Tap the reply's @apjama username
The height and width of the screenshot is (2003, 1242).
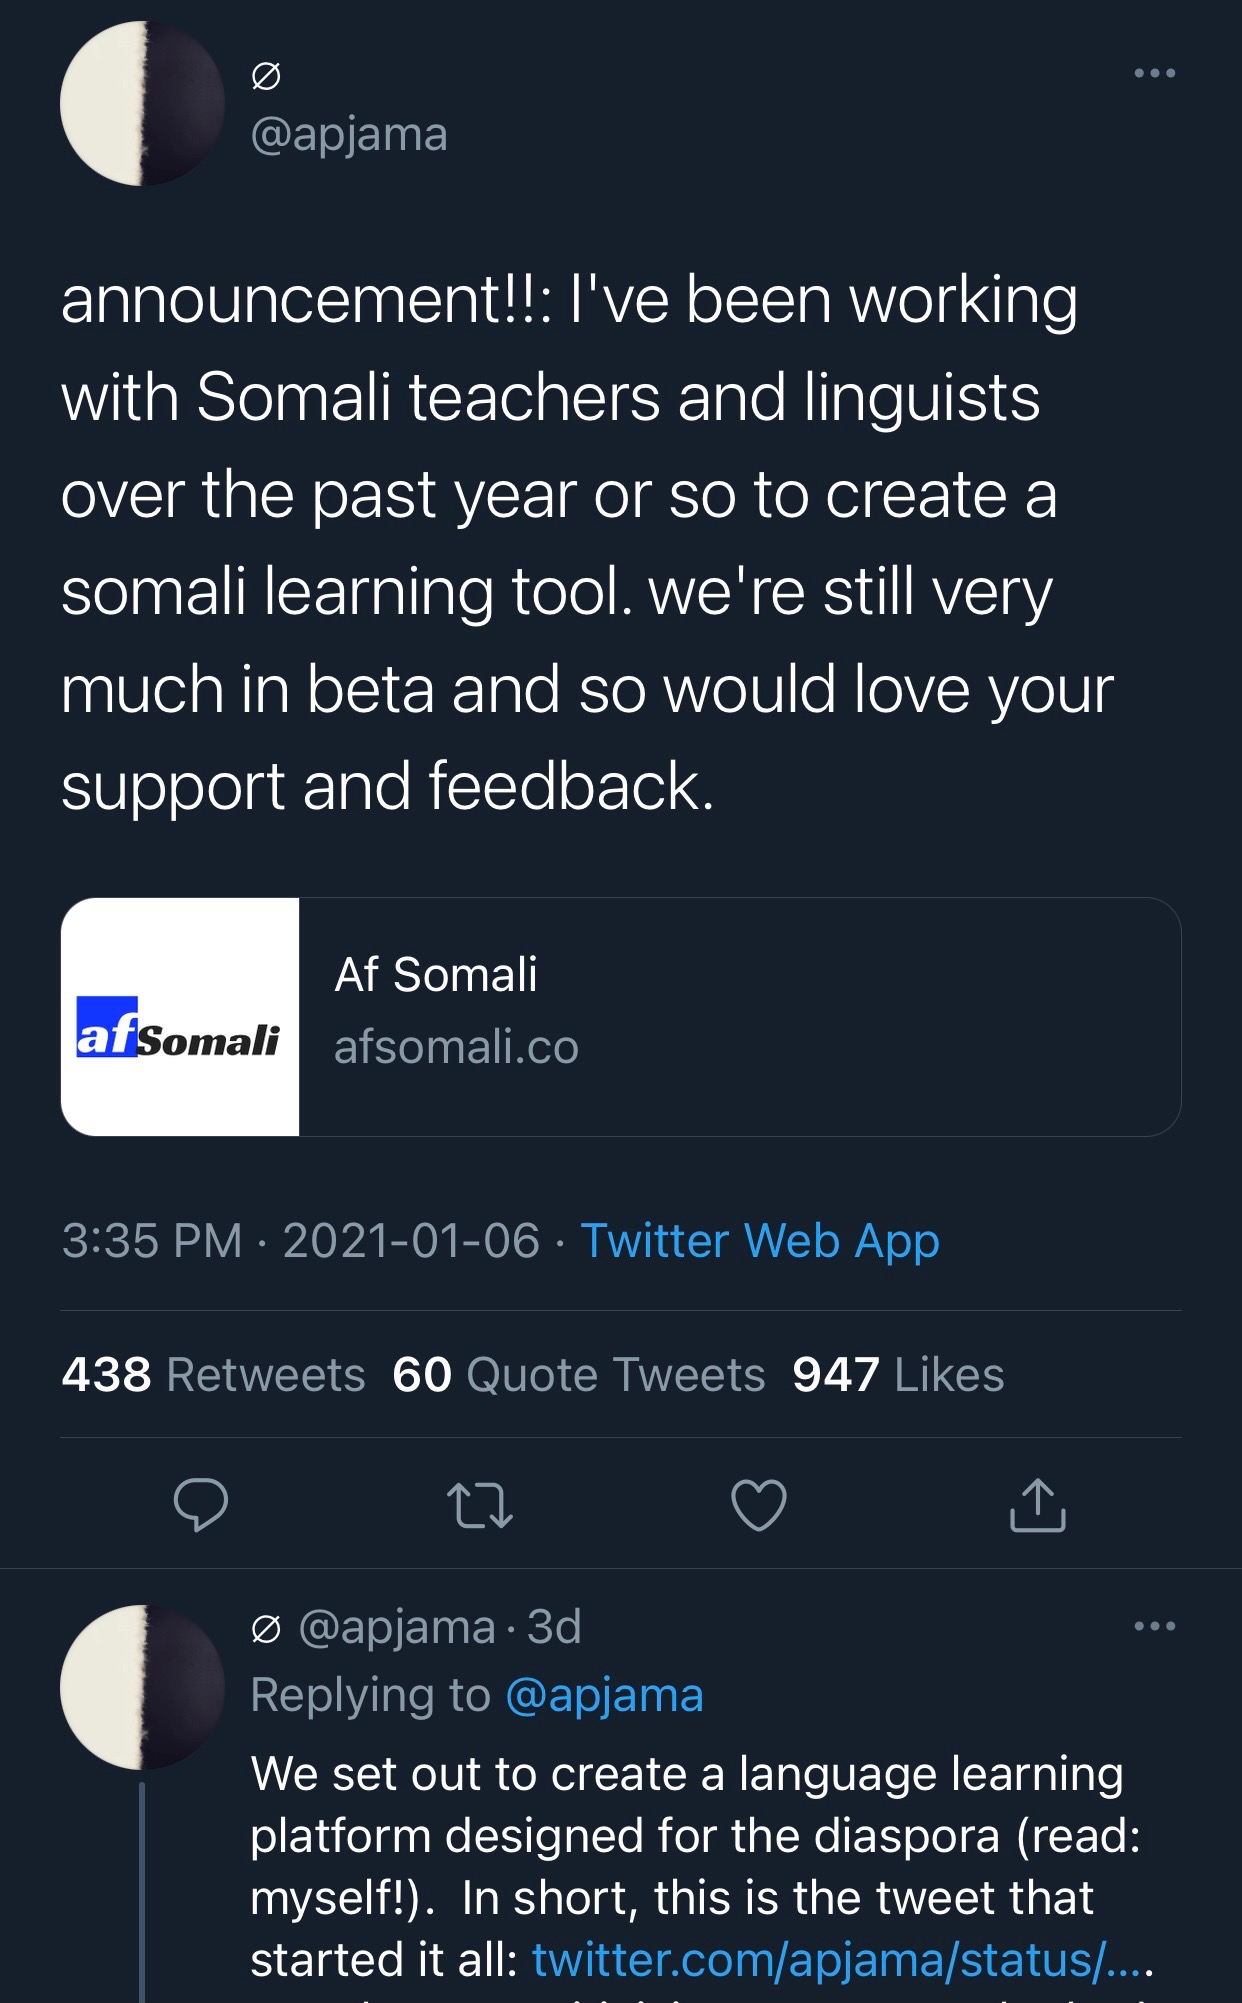coord(396,1627)
